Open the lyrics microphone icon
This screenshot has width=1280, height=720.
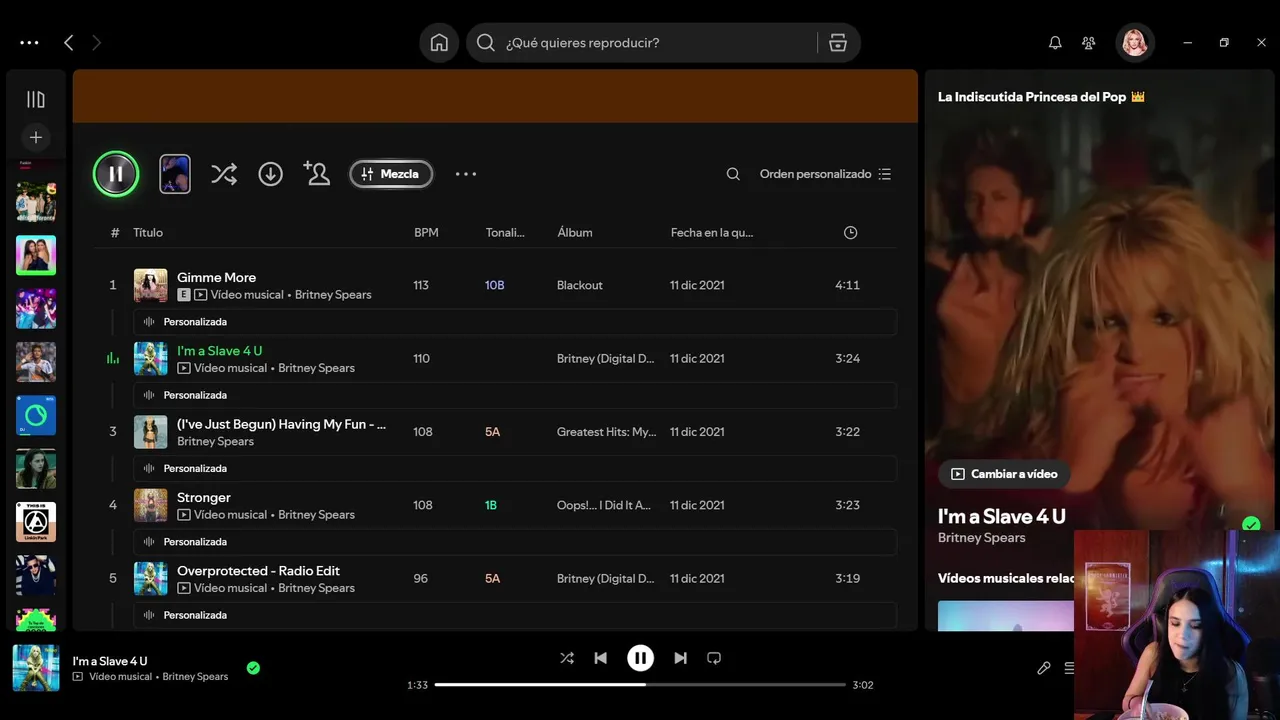[x=1044, y=668]
